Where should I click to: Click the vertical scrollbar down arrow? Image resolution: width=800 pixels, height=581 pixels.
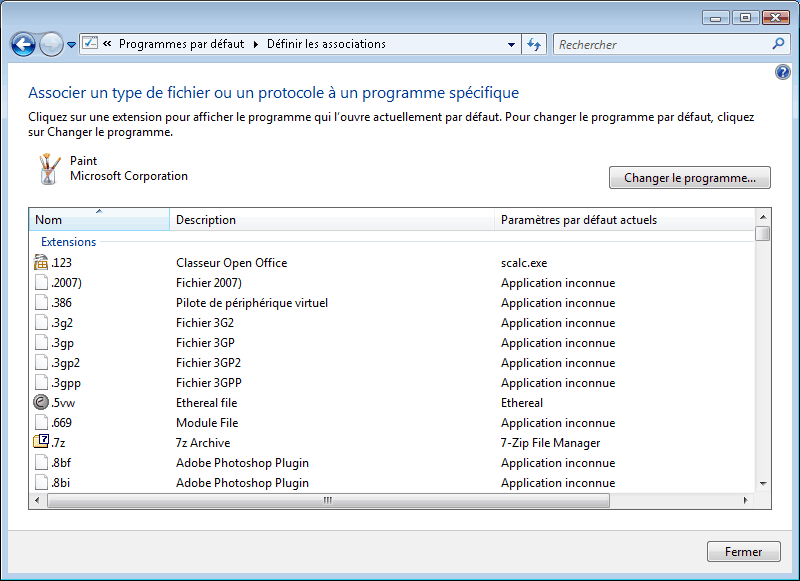coord(763,484)
